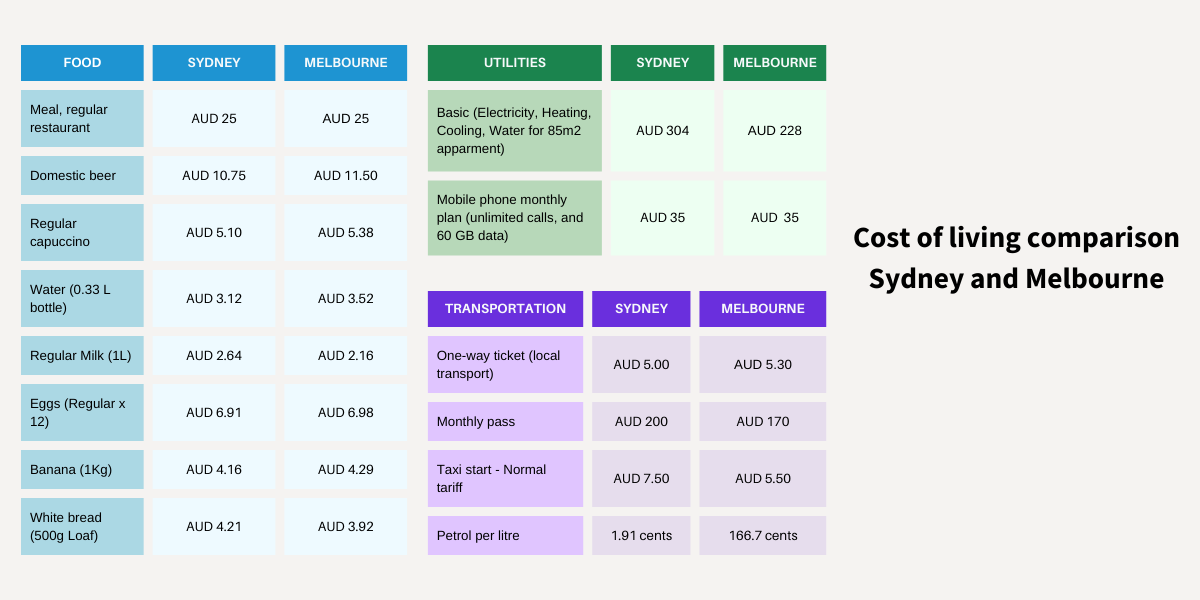The height and width of the screenshot is (600, 1200).
Task: Click the blue FOOD header cell
Action: click(82, 63)
